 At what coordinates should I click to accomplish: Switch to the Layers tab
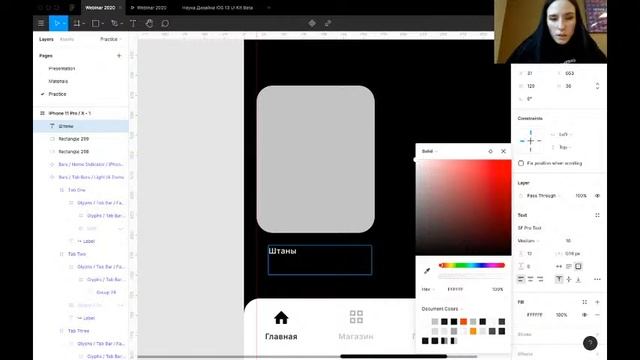click(46, 39)
